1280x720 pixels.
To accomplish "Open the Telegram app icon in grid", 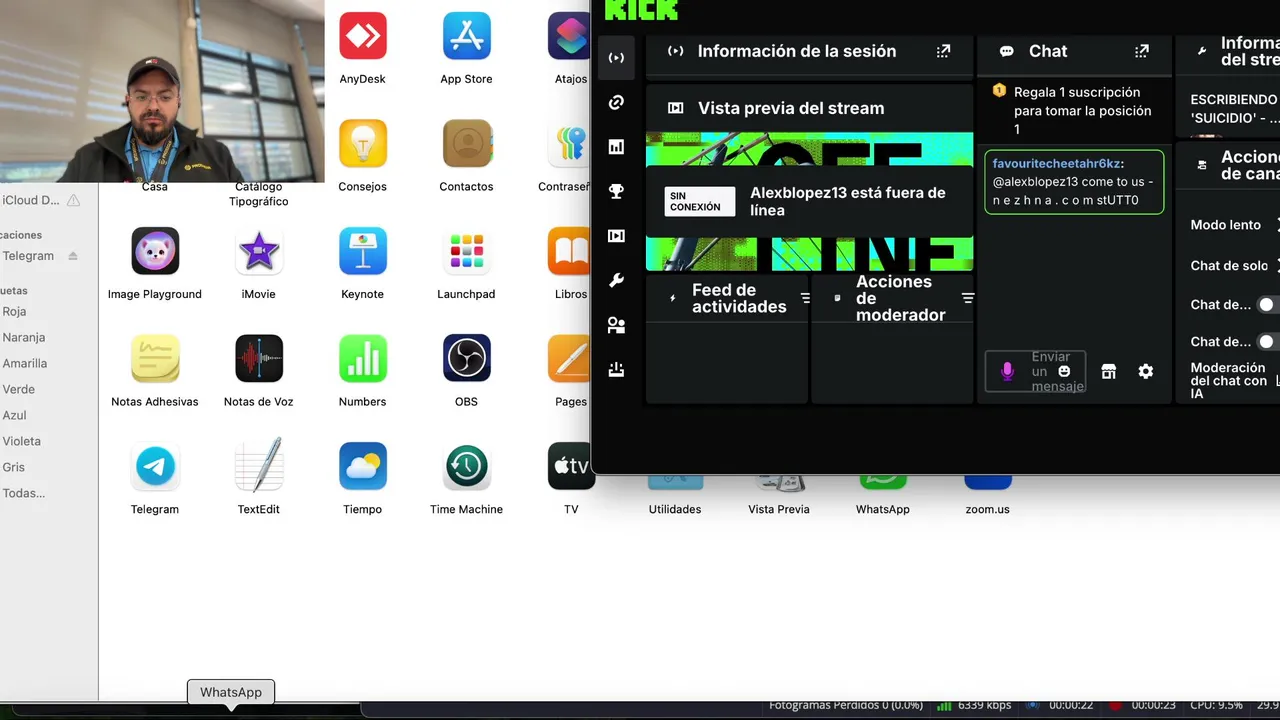I will coord(155,466).
